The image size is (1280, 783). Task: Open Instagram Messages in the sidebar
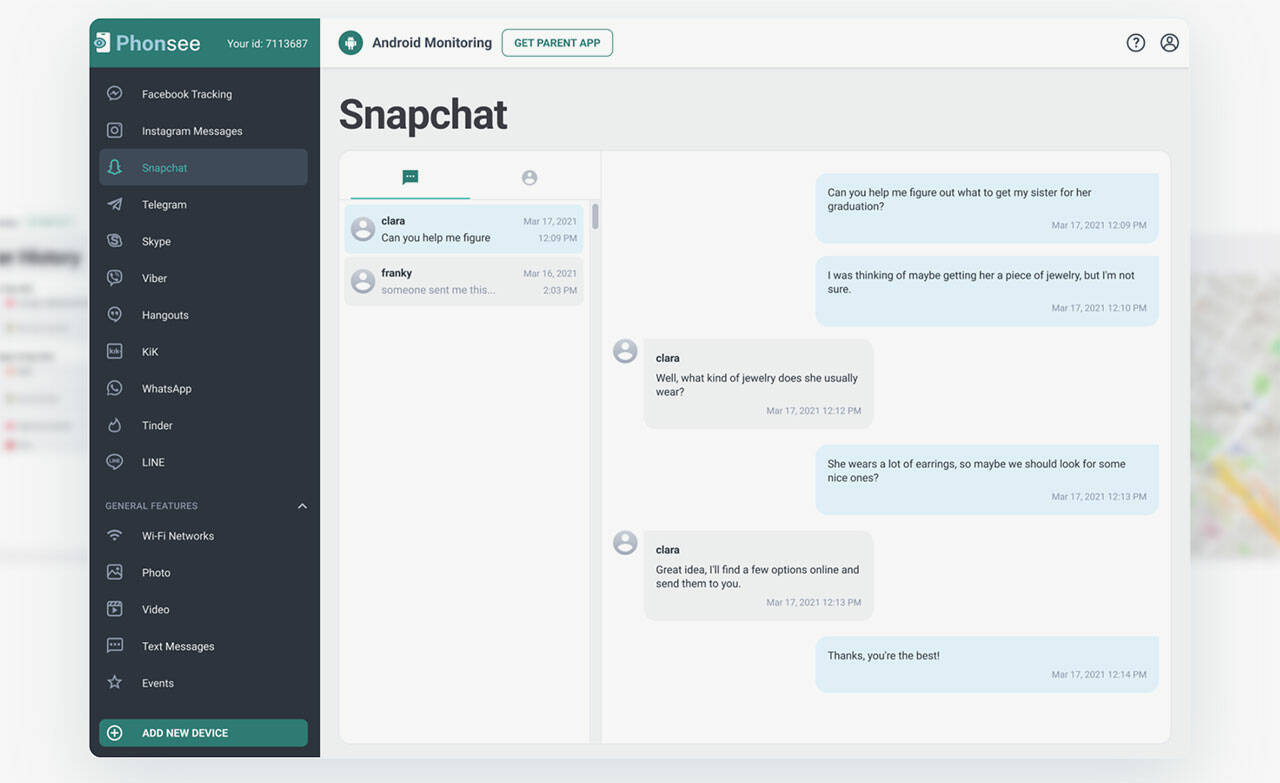coord(192,131)
